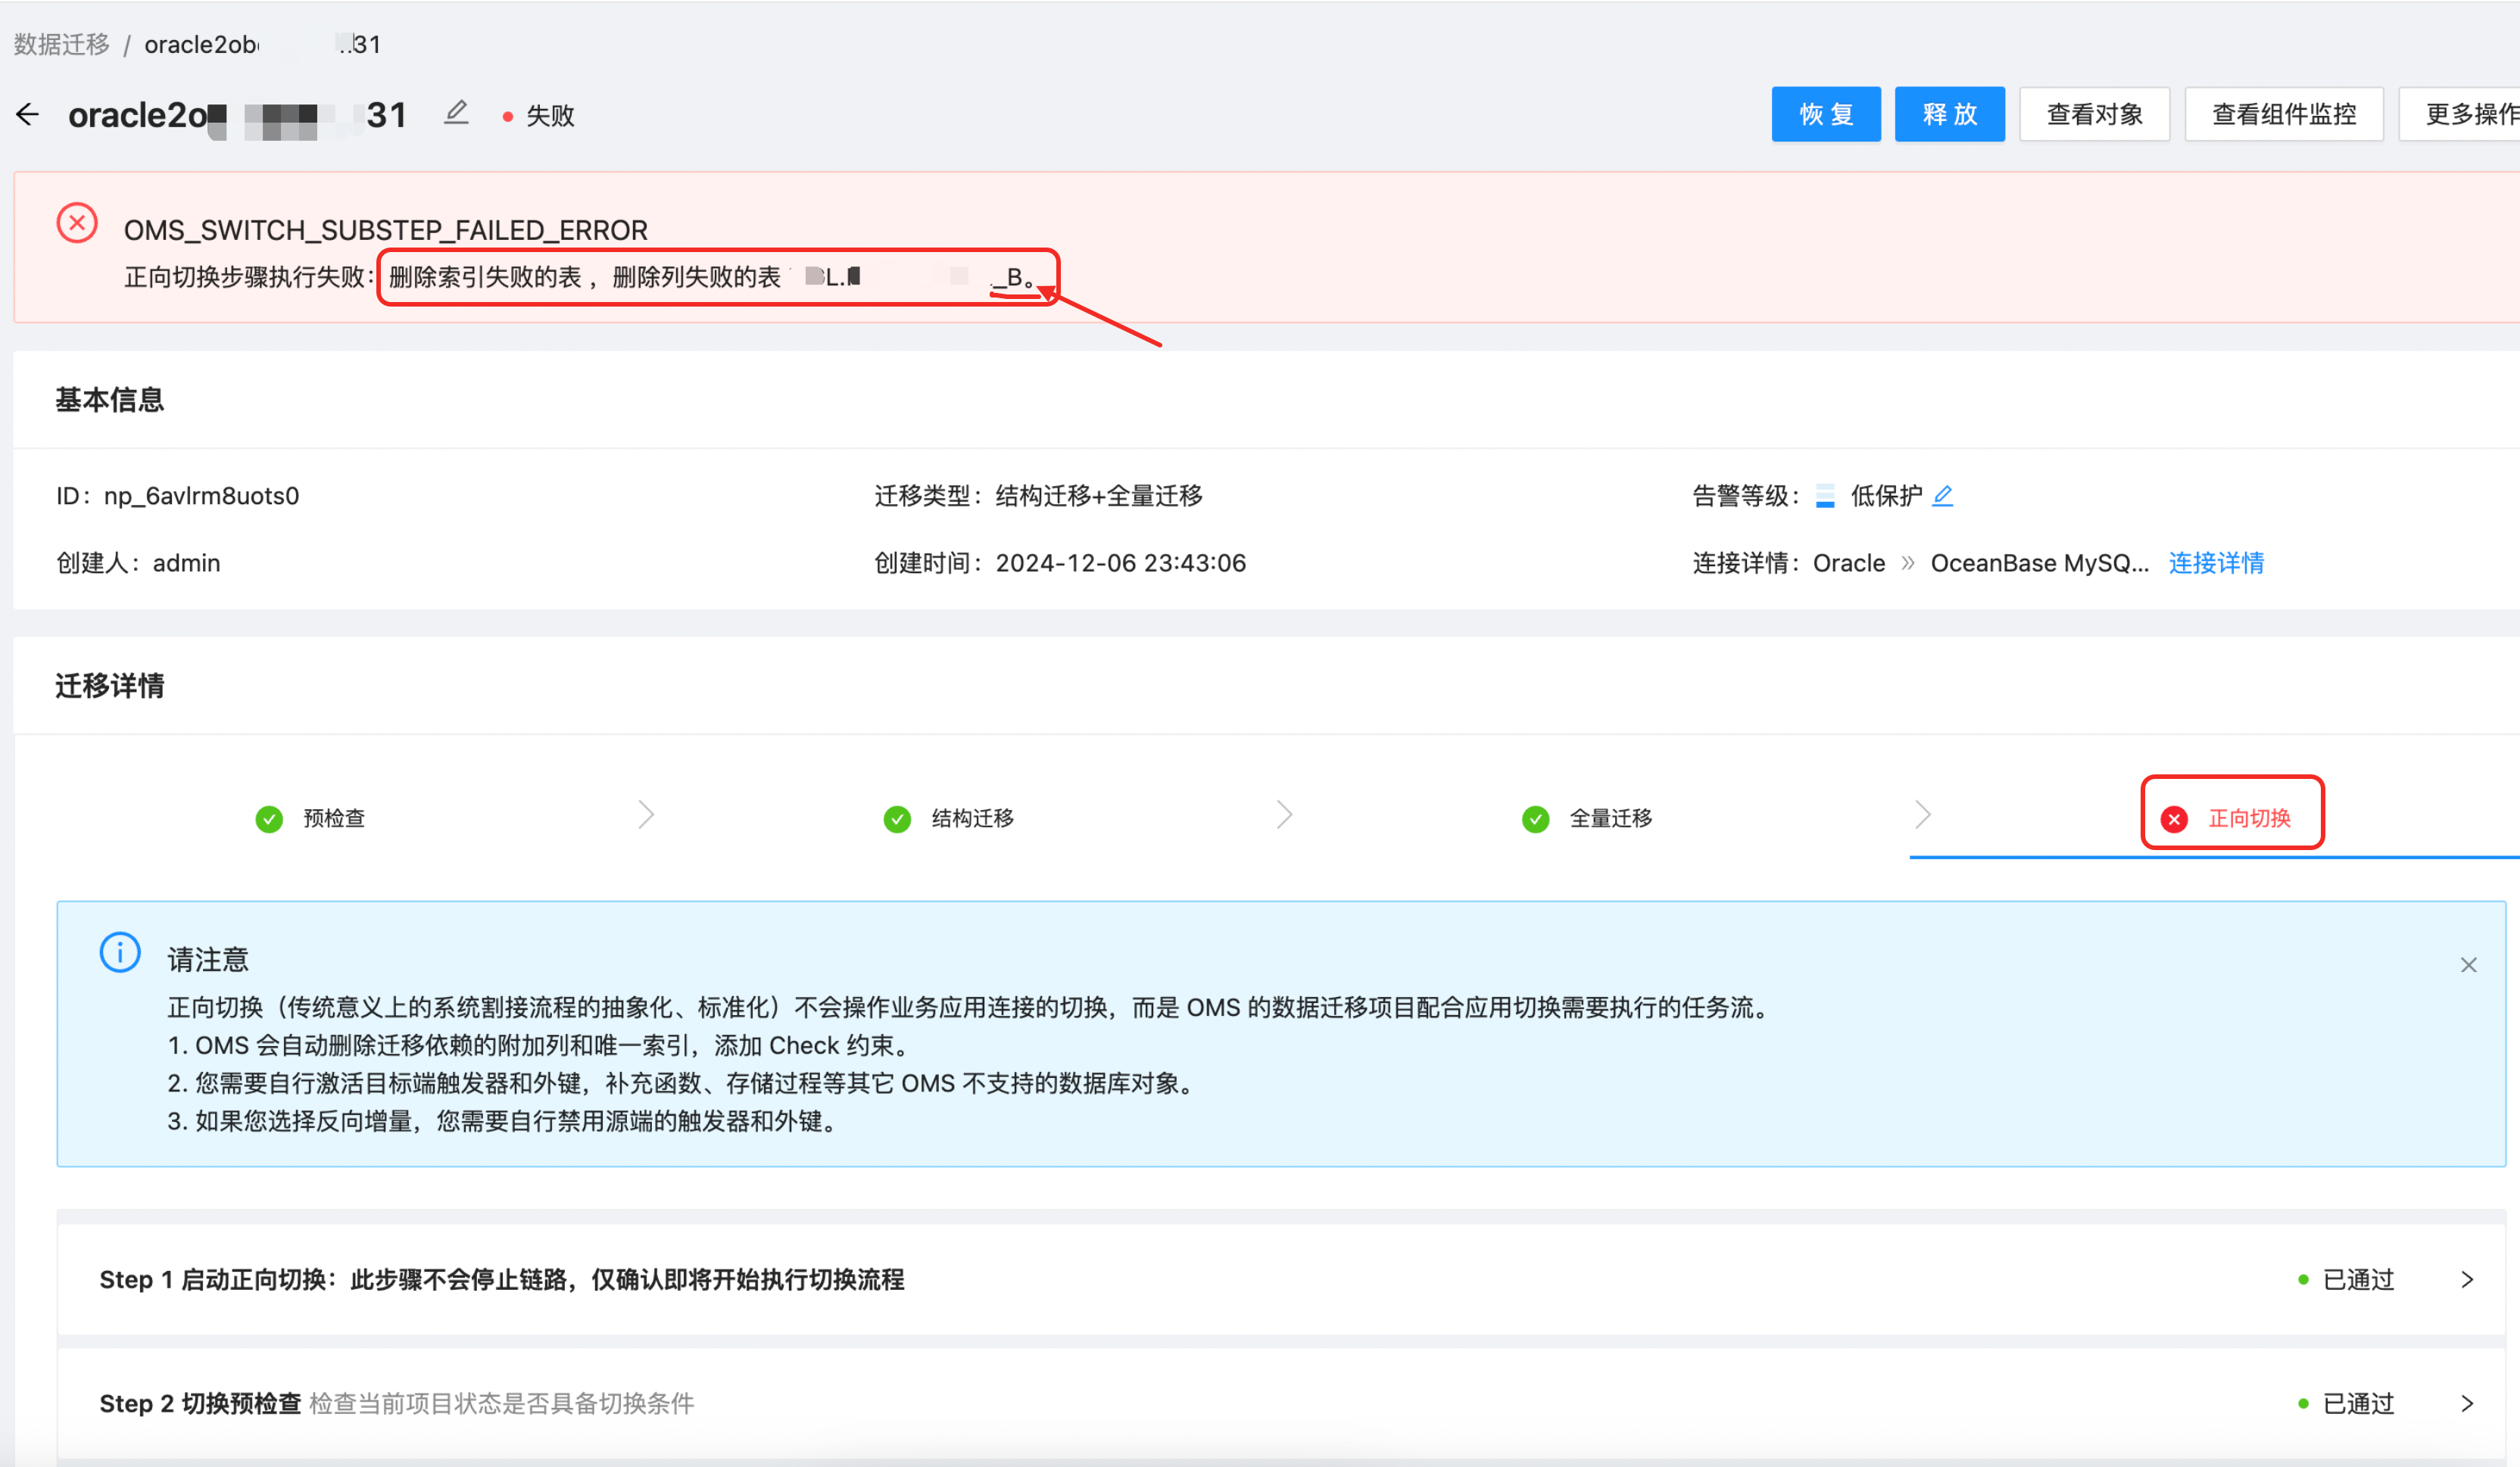Screen dimensions: 2520x1467
Task: Click the back arrow beside the project title
Action: 27,114
